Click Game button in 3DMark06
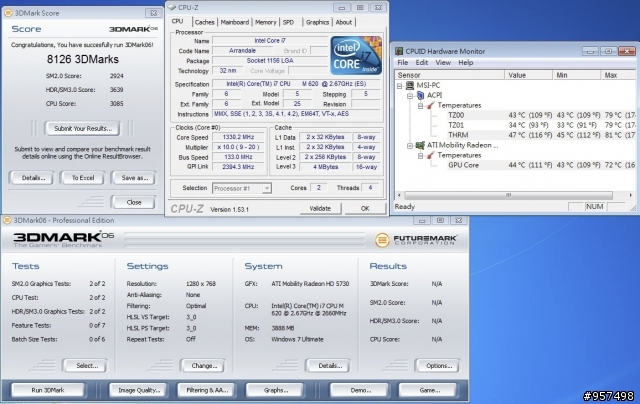Screen dimensions: 640x404 coord(428,390)
